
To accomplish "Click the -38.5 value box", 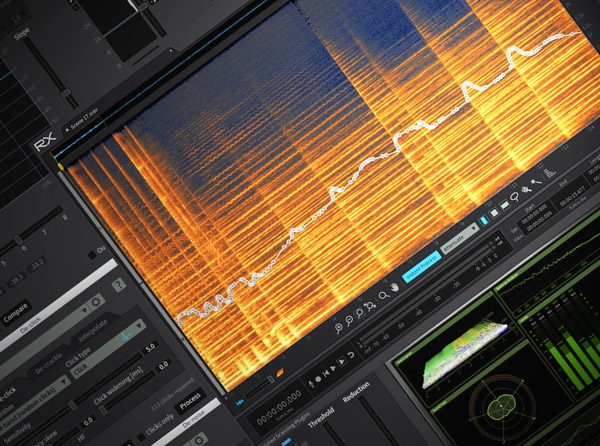I will [x=16, y=280].
